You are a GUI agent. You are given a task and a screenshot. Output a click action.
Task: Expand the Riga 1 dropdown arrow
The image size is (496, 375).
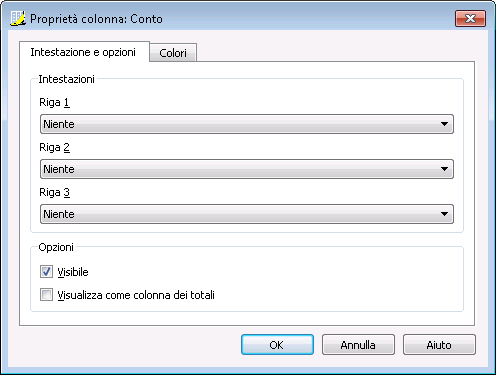pos(444,124)
